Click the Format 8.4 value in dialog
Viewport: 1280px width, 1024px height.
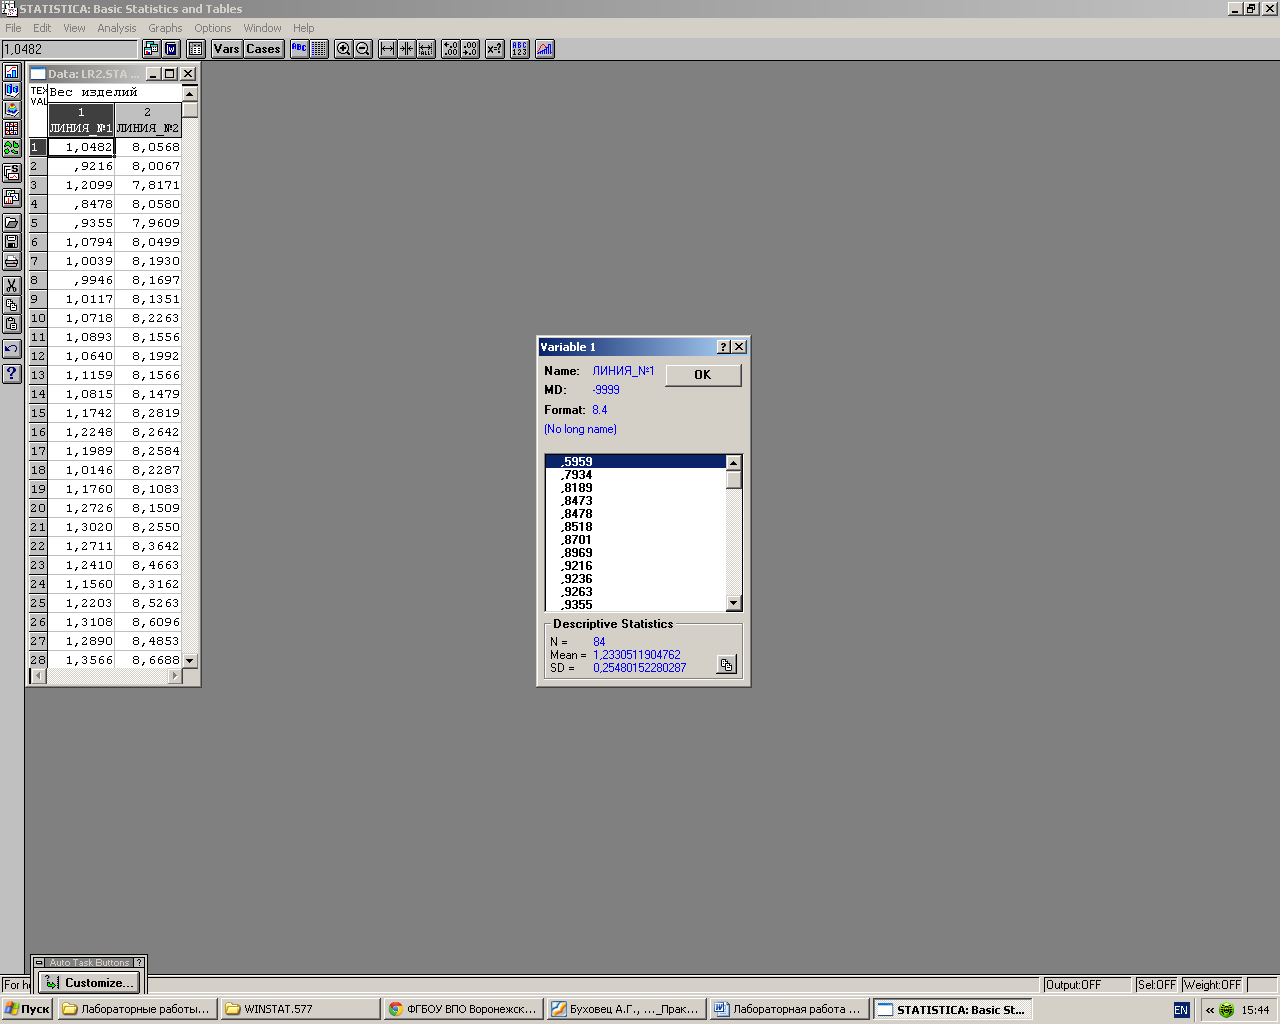tap(599, 410)
